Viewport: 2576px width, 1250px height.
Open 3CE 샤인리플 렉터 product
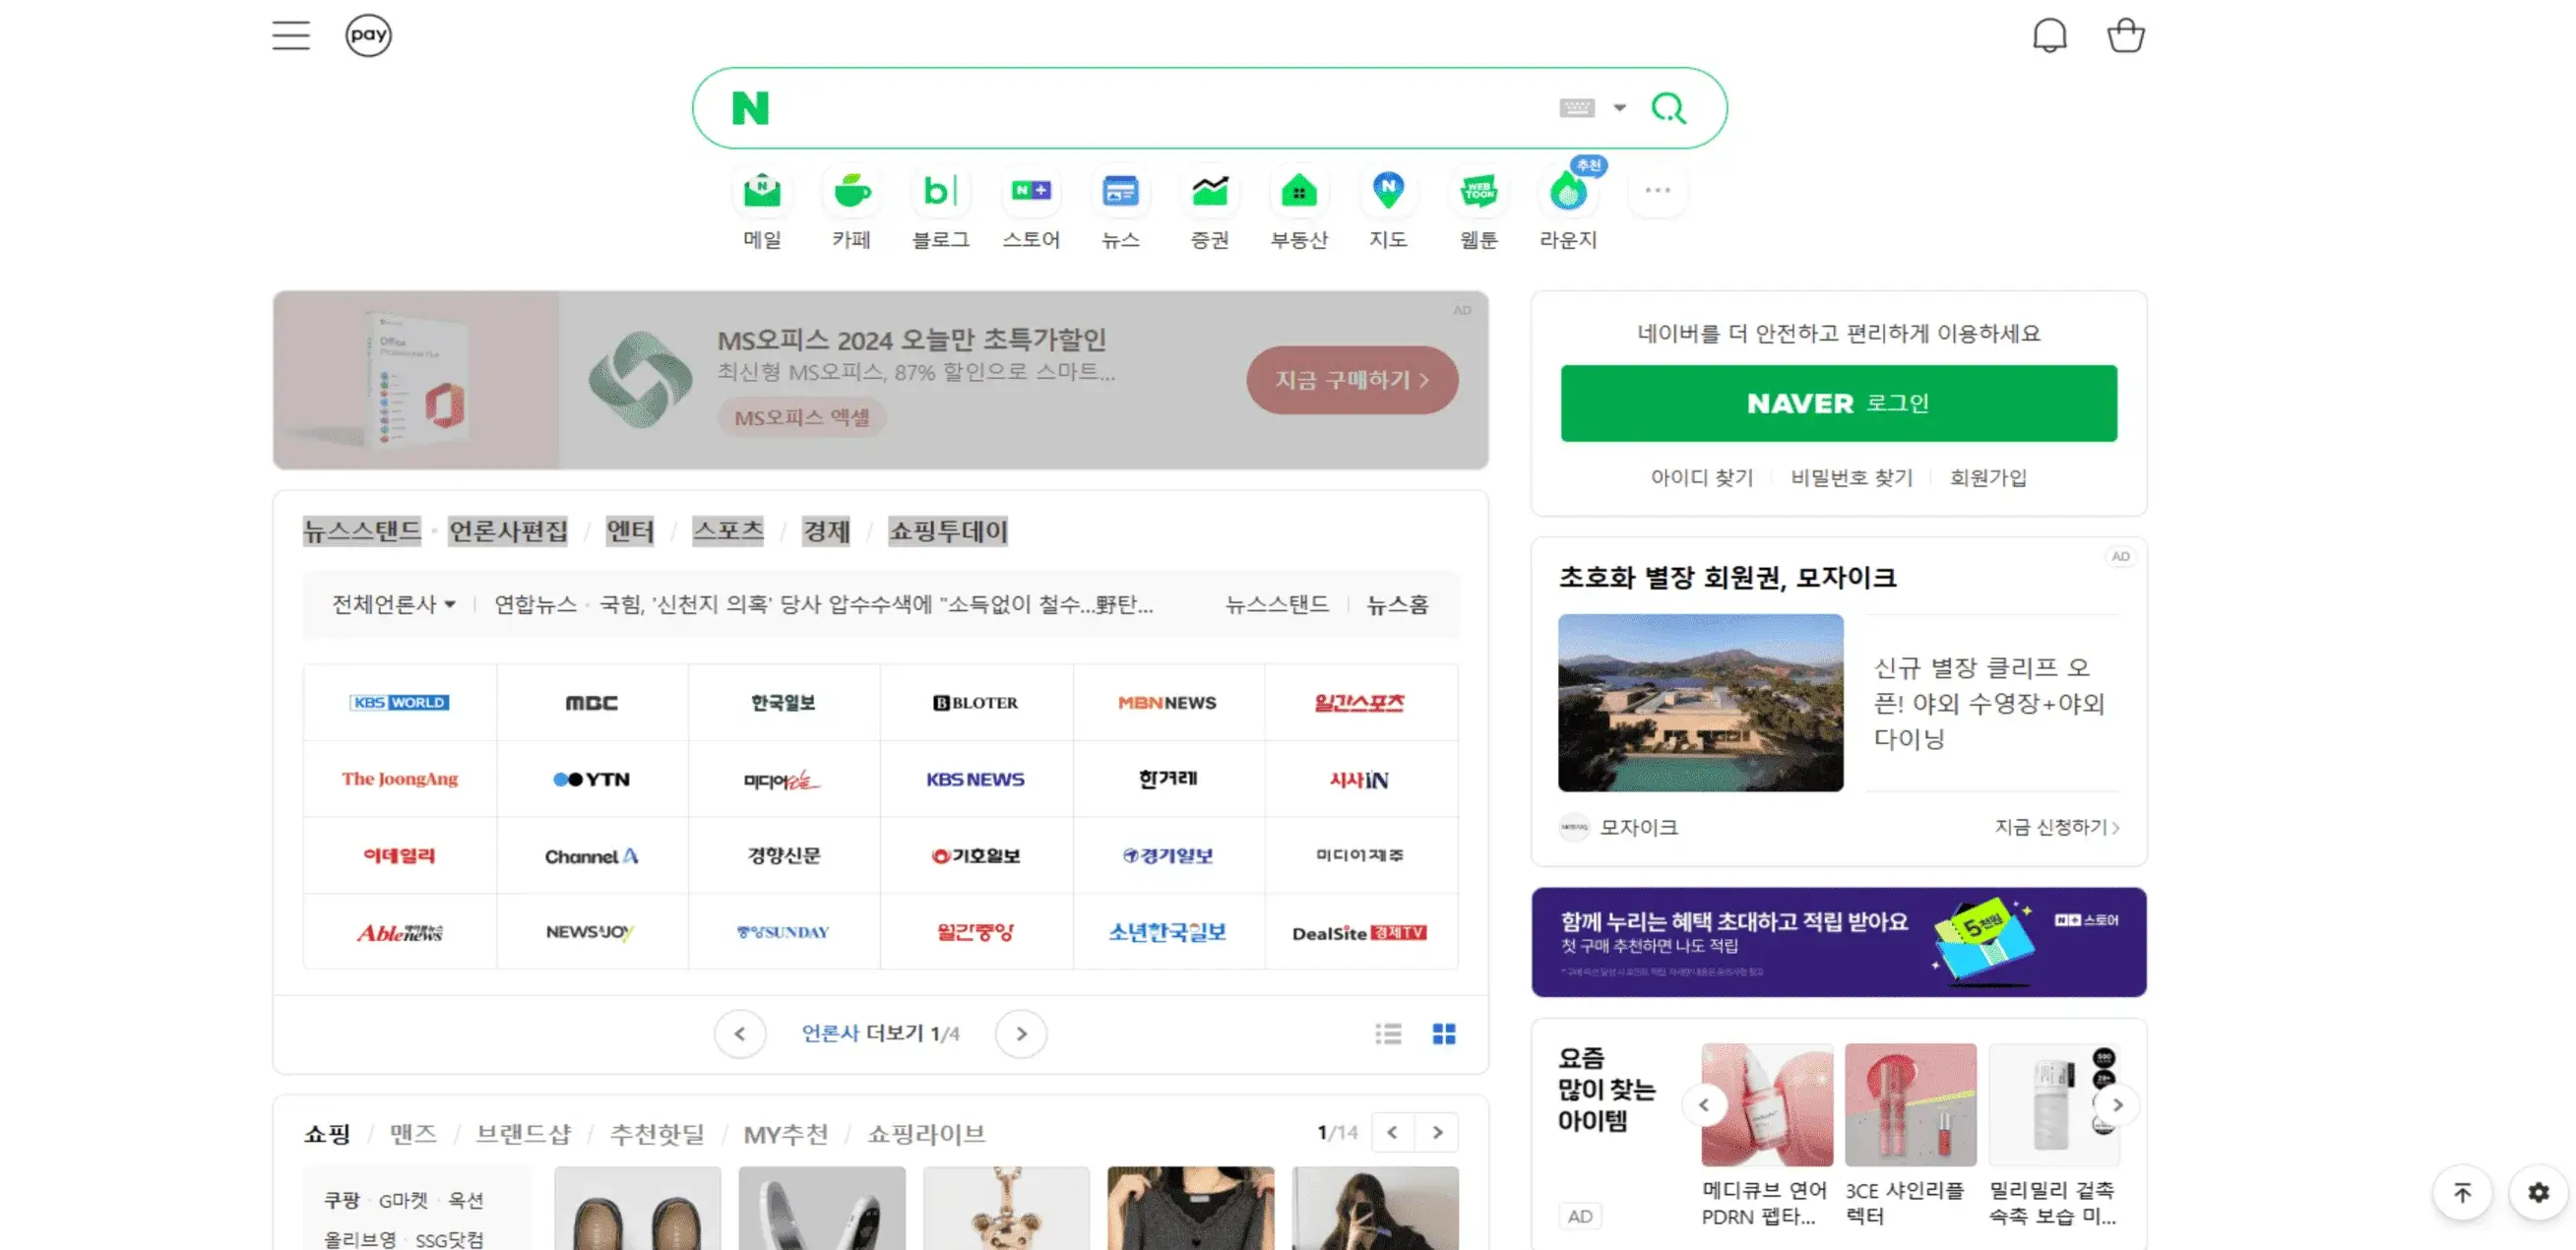[1910, 1135]
